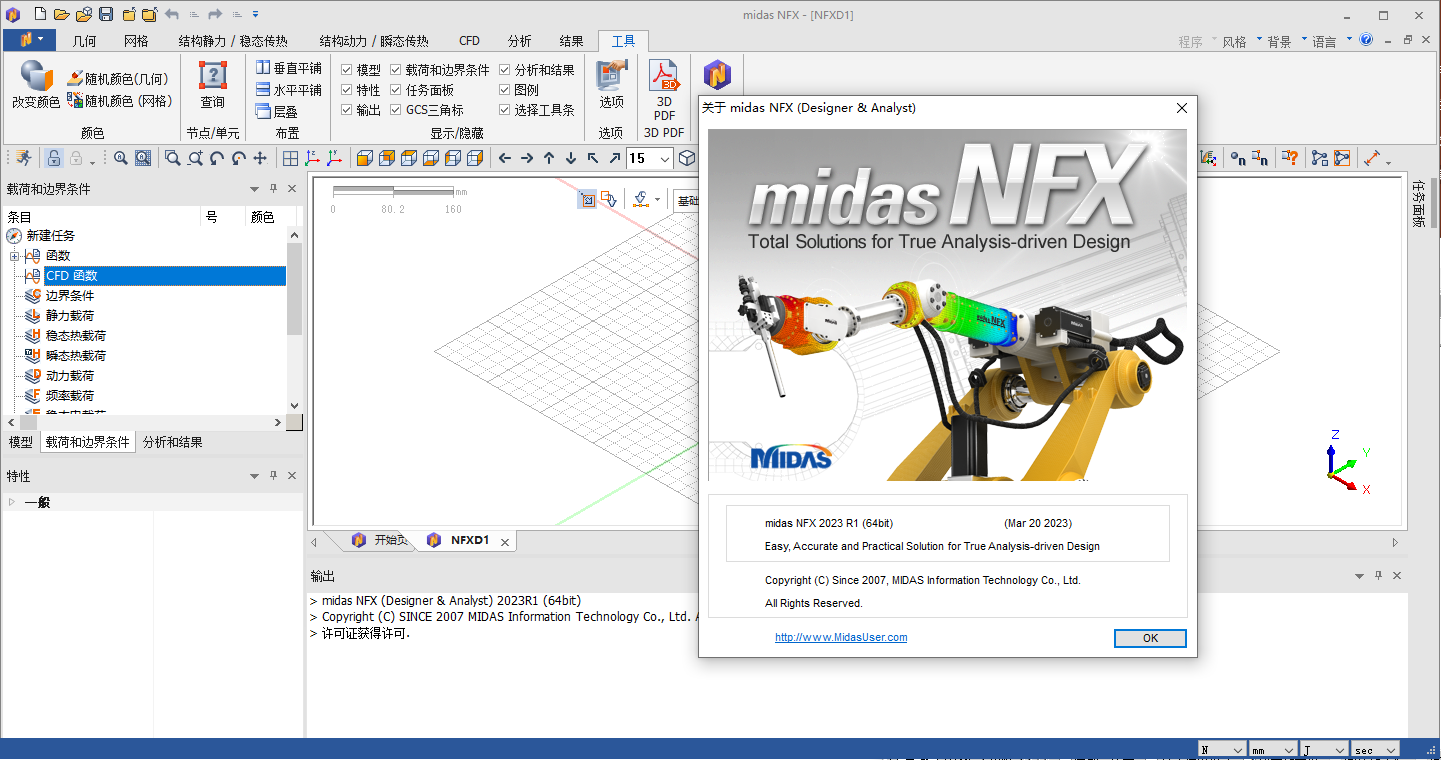Switch to the 分析和结果 panel tab
The width and height of the screenshot is (1441, 760).
coord(172,442)
